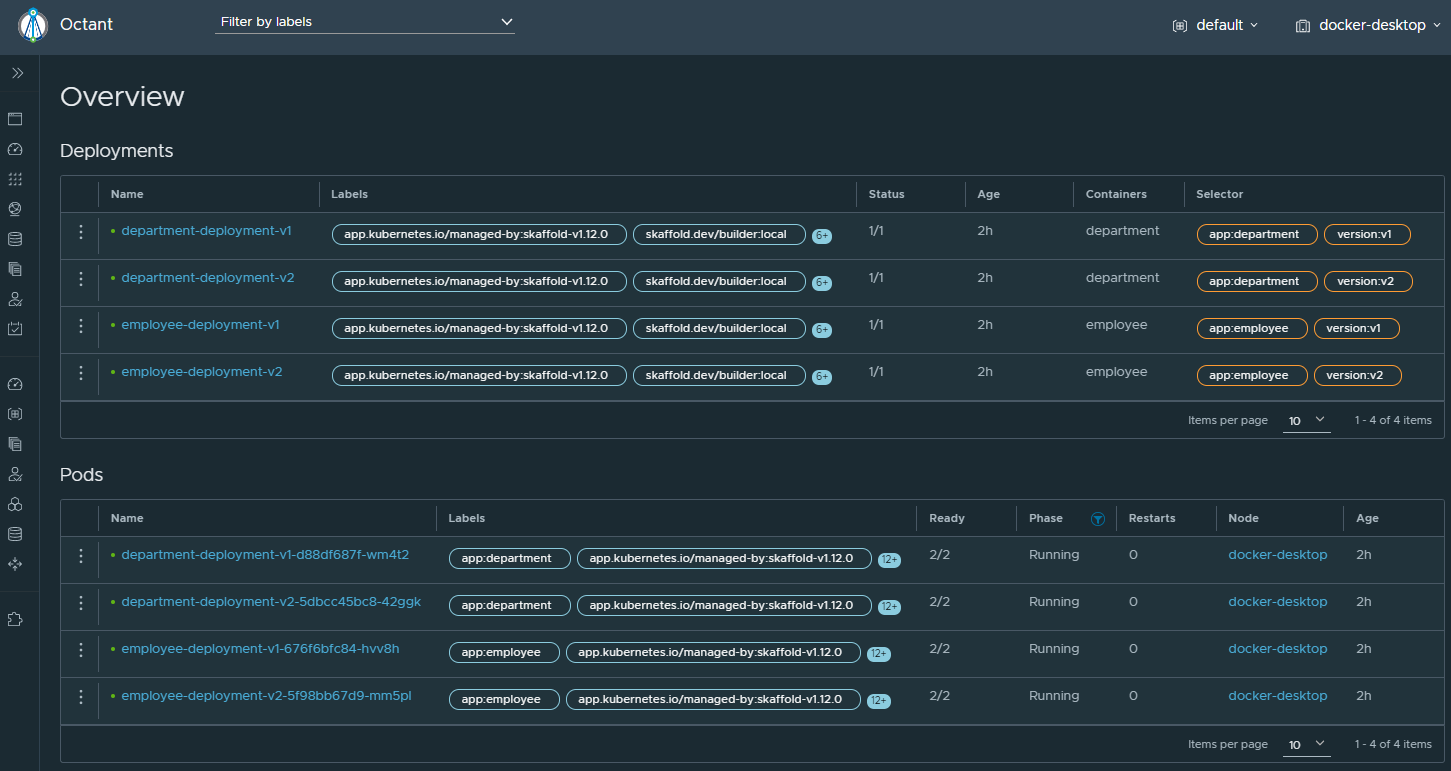Open the Filter by labels dropdown

365,22
